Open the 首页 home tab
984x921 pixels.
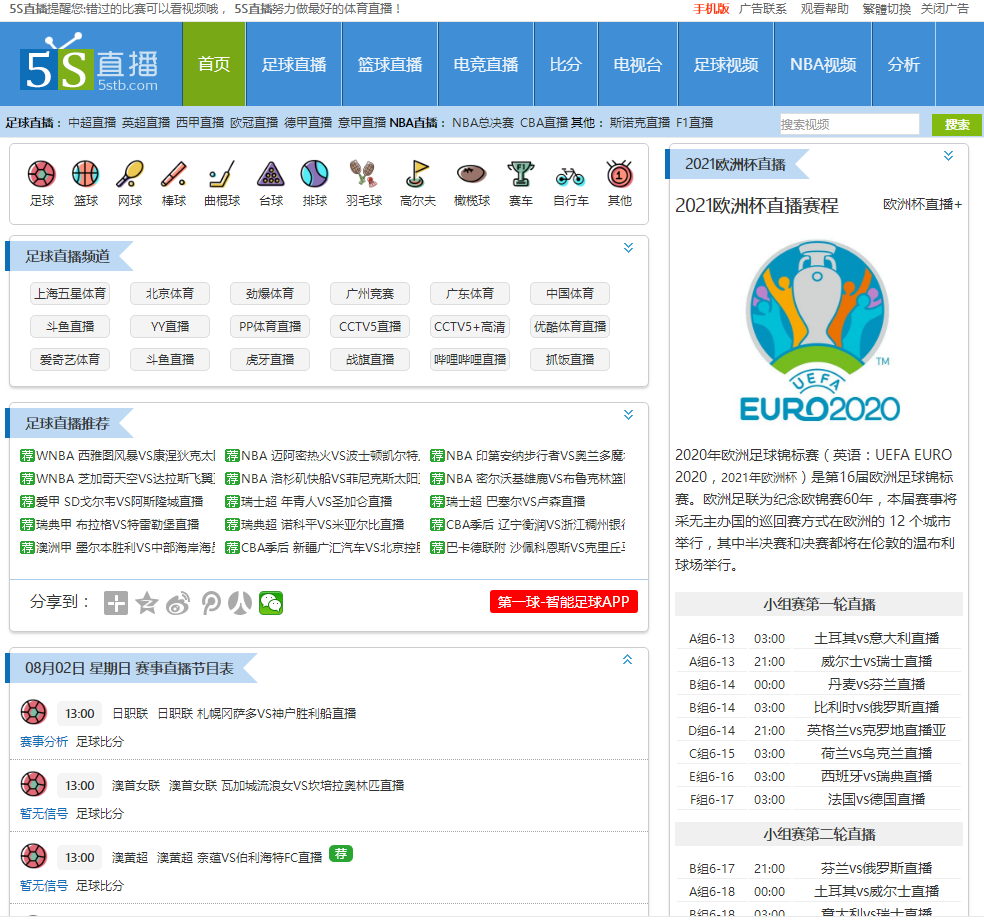pyautogui.click(x=214, y=64)
